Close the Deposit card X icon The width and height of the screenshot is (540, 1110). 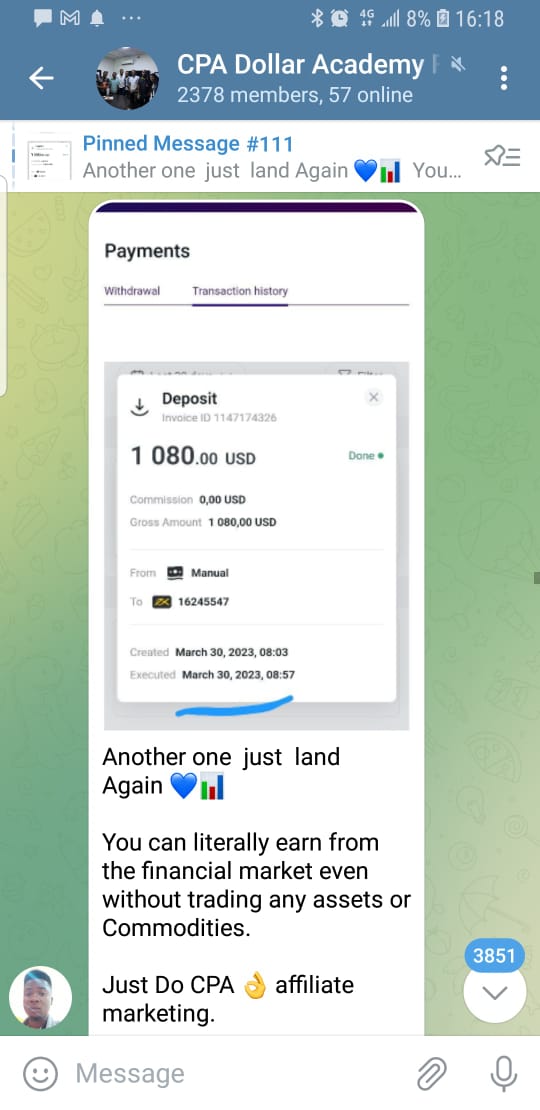click(374, 397)
